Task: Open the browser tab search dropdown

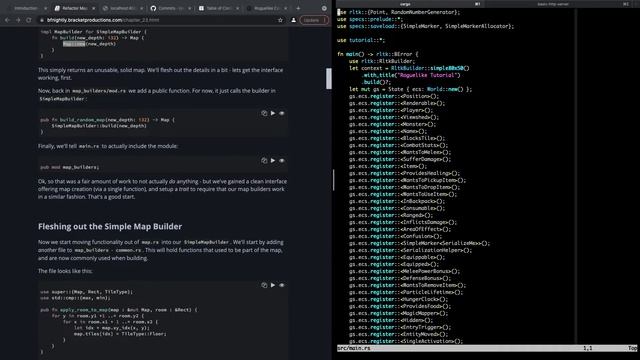Action: coord(324,8)
